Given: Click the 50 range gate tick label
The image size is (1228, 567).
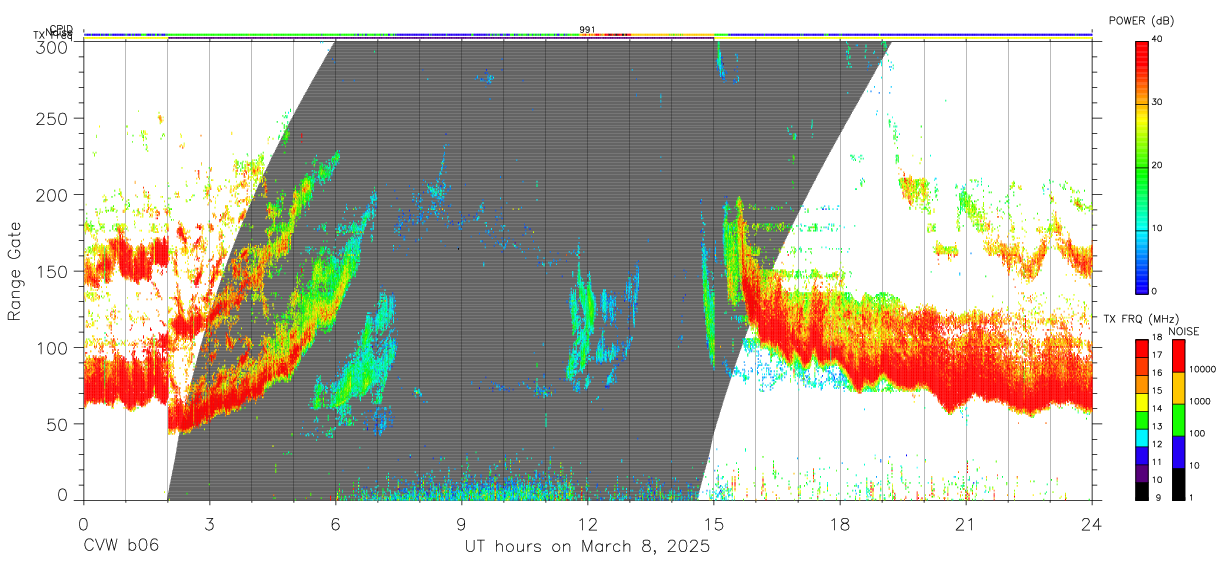Looking at the screenshot, I should pyautogui.click(x=58, y=424).
